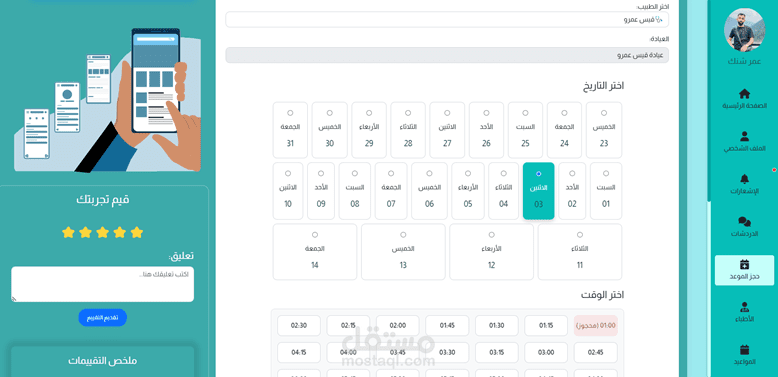Select the date radio for day 30
Image resolution: width=778 pixels, height=377 pixels.
click(x=330, y=113)
